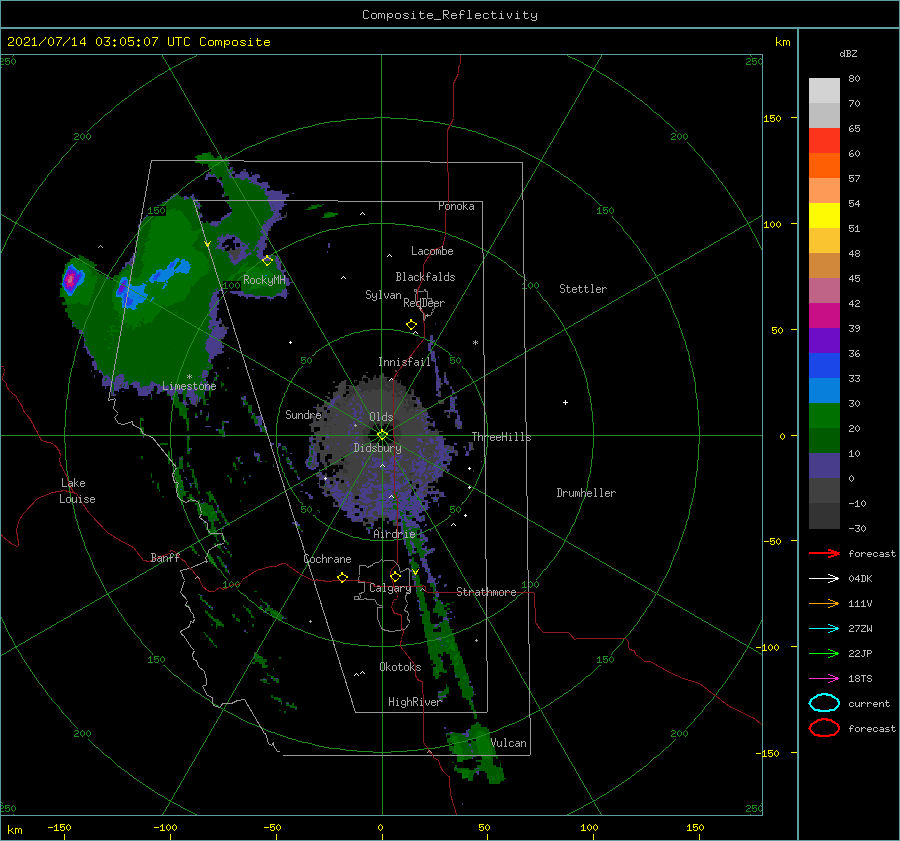Click the Vulcan label
900x841 pixels.
pyautogui.click(x=509, y=743)
